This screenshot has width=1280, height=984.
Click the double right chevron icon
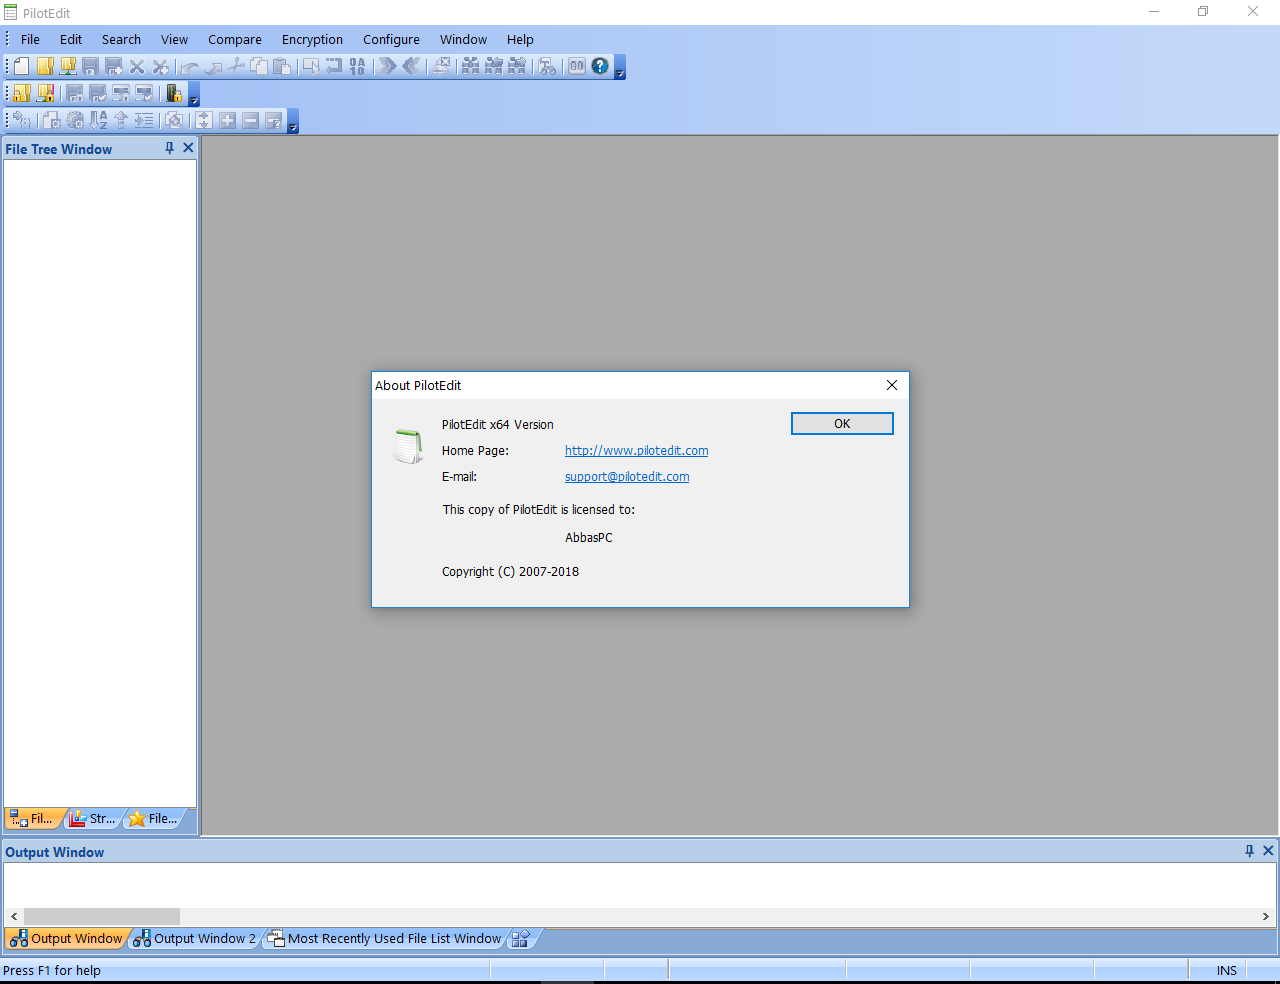tap(387, 66)
